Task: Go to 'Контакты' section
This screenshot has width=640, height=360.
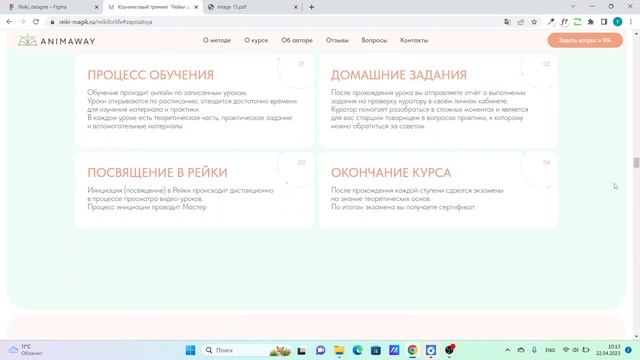Action: pyautogui.click(x=414, y=40)
